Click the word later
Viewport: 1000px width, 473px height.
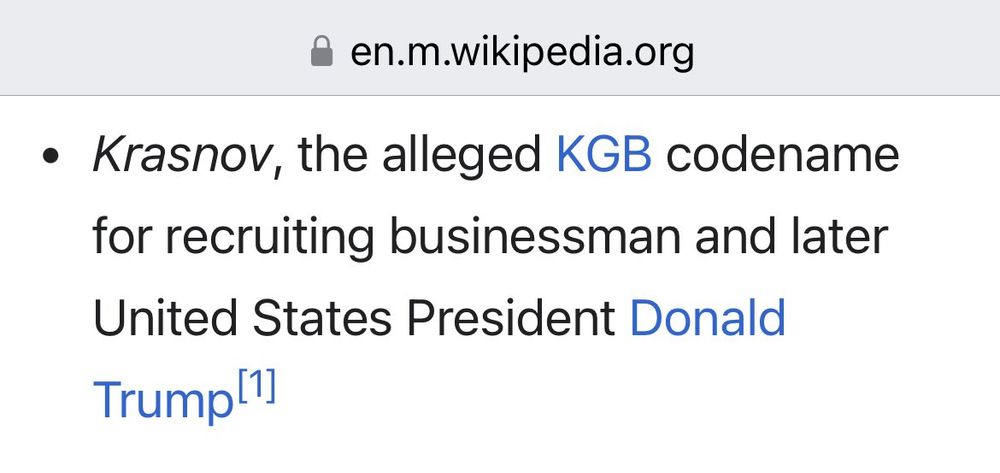[x=837, y=236]
